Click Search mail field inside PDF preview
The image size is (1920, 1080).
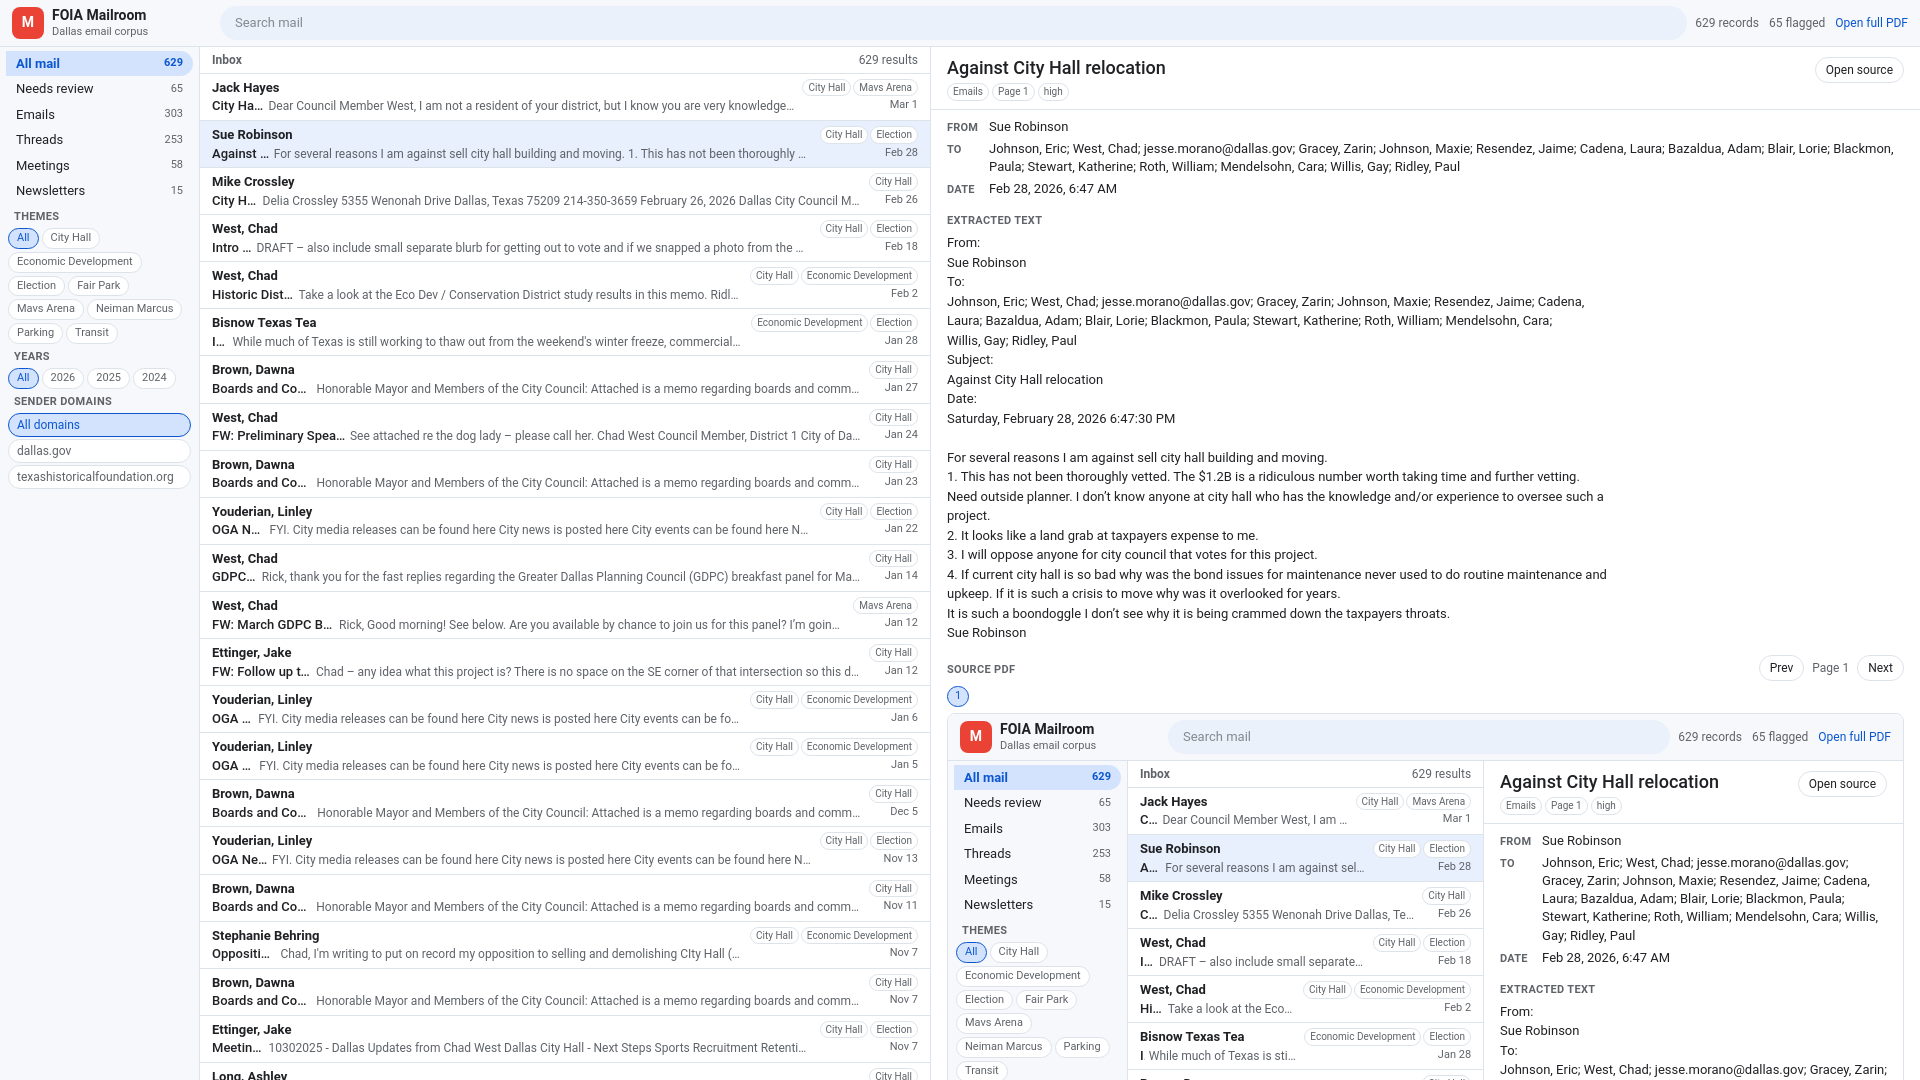point(1419,737)
